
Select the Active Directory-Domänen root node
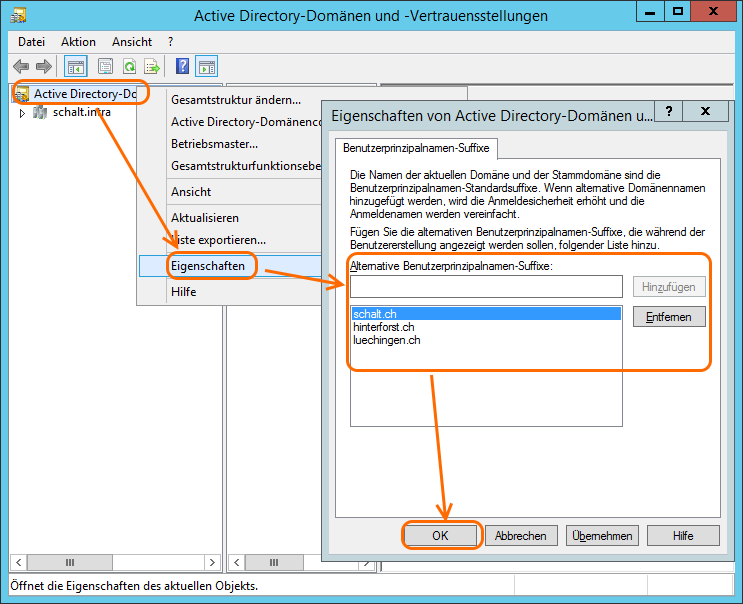point(84,93)
